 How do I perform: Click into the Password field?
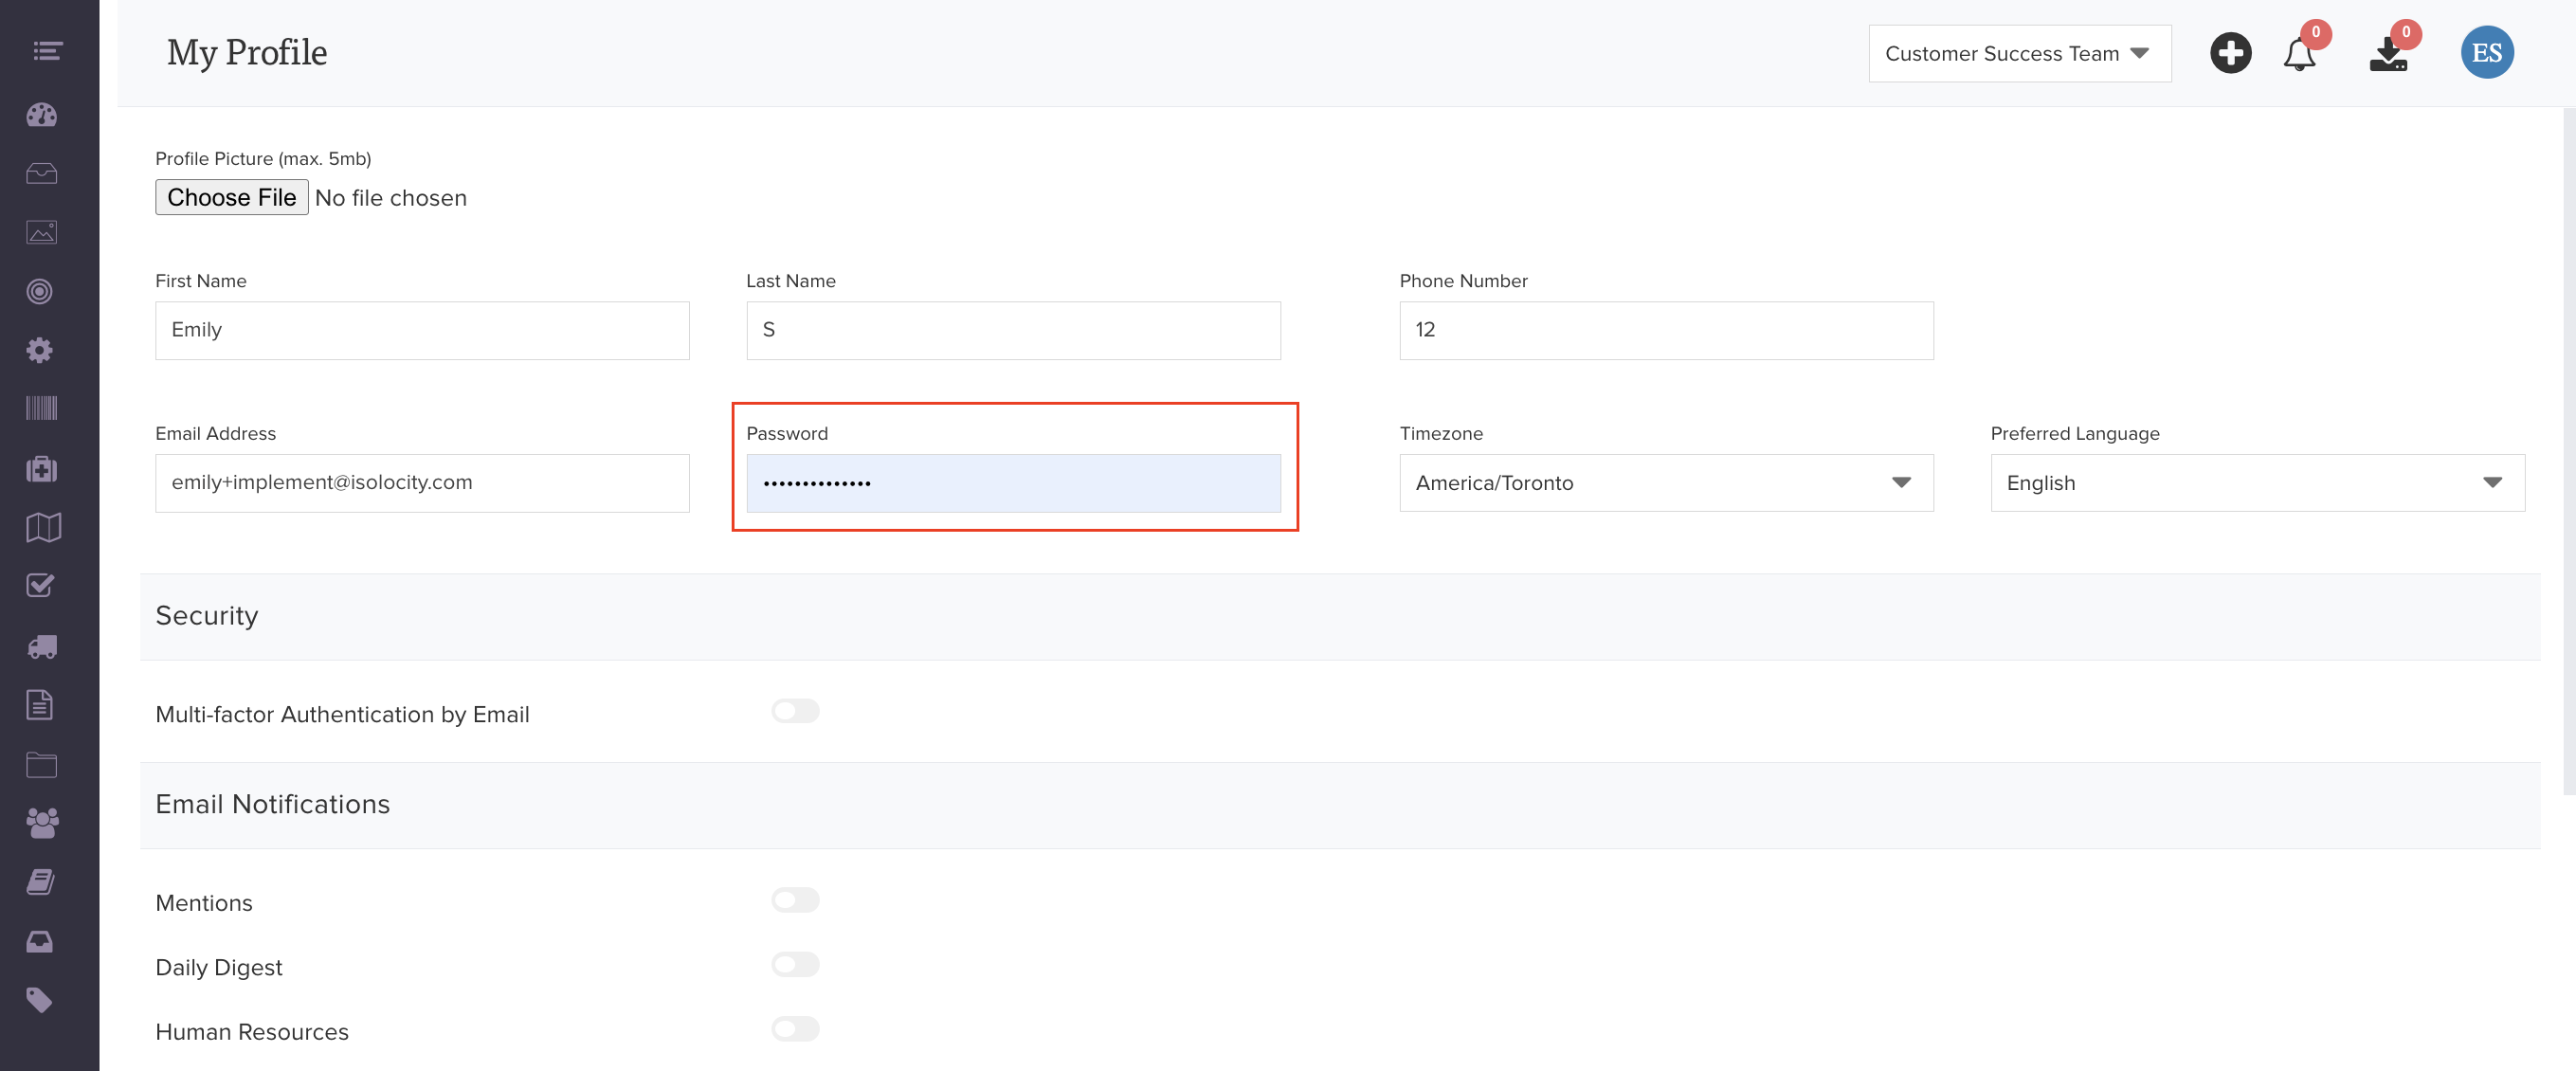click(1012, 483)
